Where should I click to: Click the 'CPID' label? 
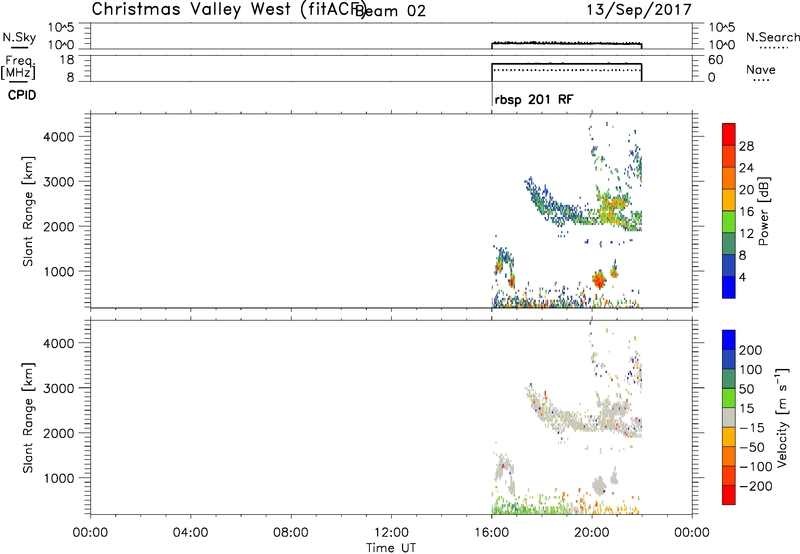pyautogui.click(x=21, y=95)
